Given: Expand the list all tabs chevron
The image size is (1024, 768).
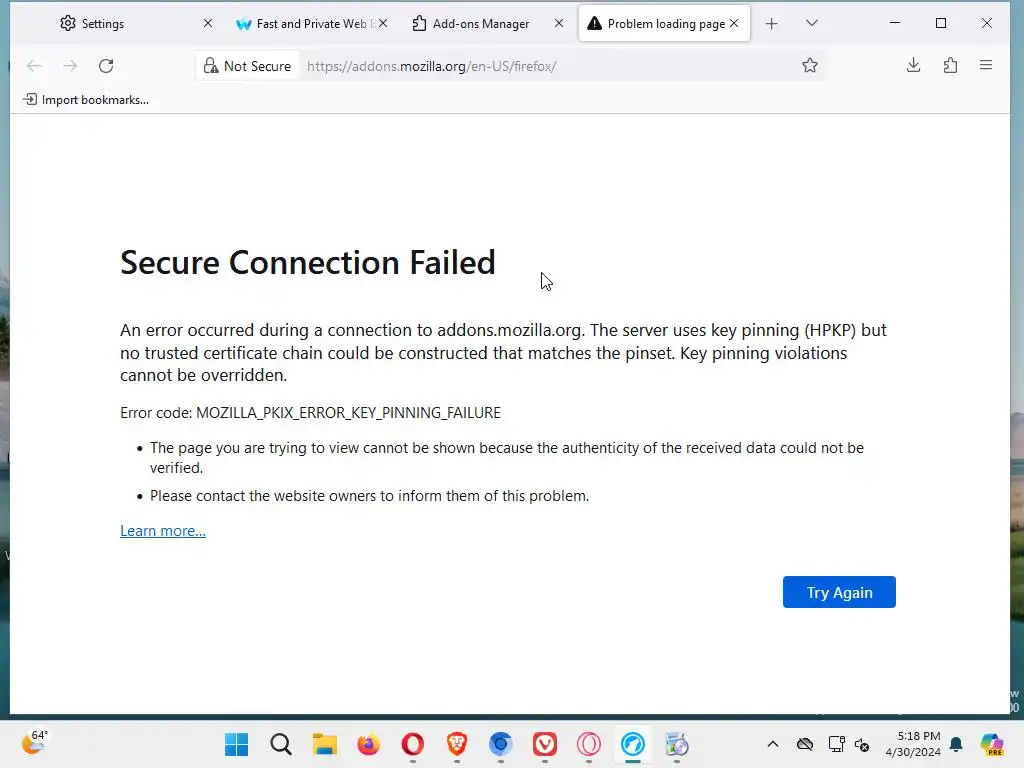Looking at the screenshot, I should click(811, 23).
